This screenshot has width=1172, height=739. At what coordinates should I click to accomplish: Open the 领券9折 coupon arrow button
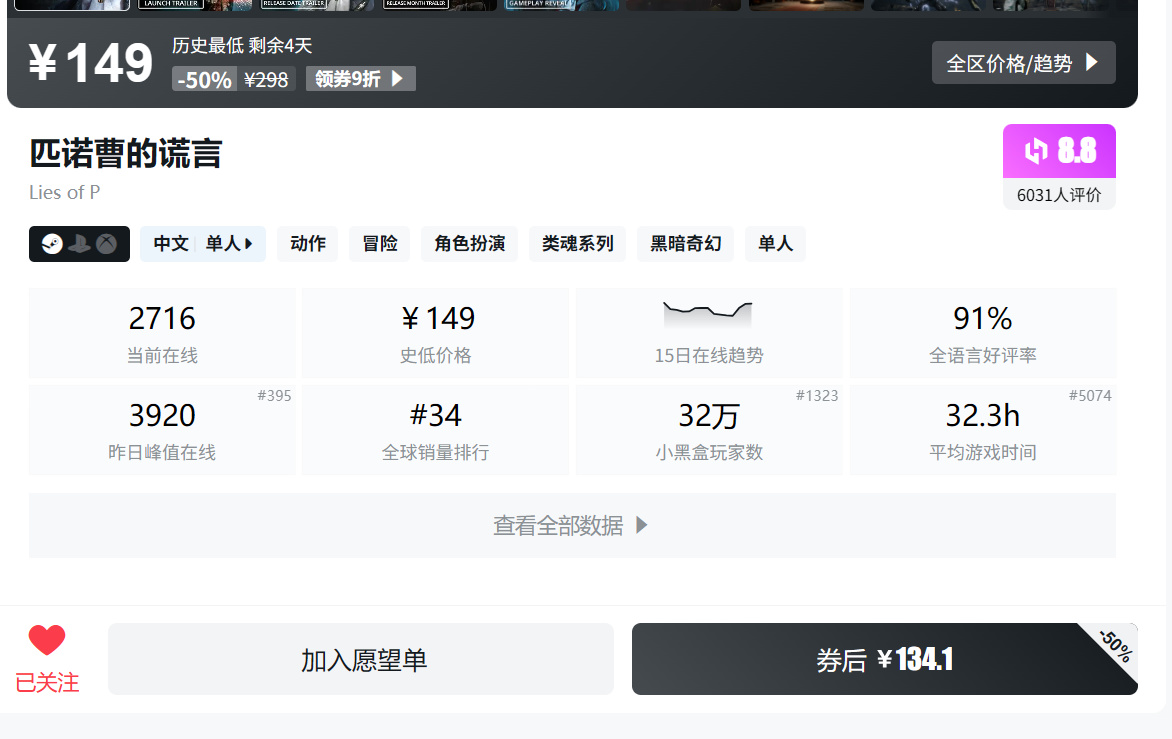pyautogui.click(x=360, y=79)
